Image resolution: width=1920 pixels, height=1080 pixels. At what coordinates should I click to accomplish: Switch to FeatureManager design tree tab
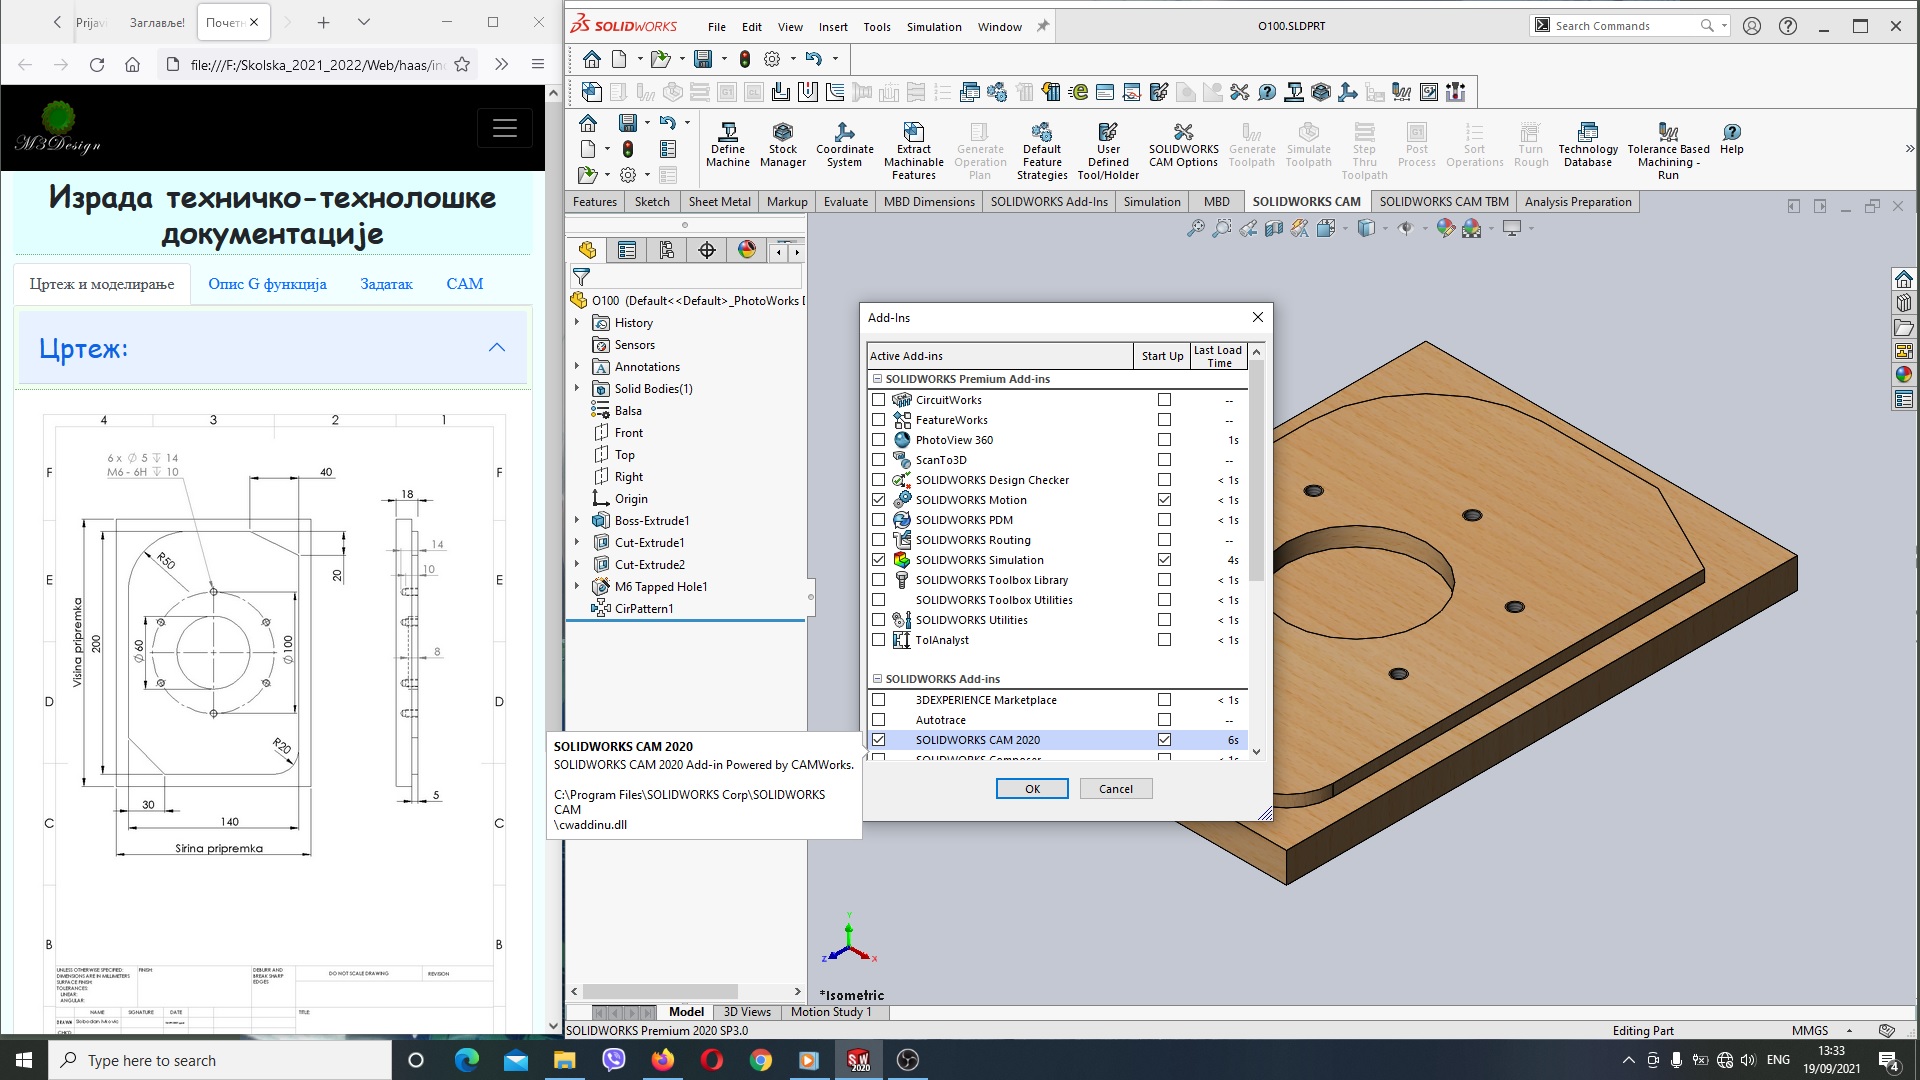(587, 250)
